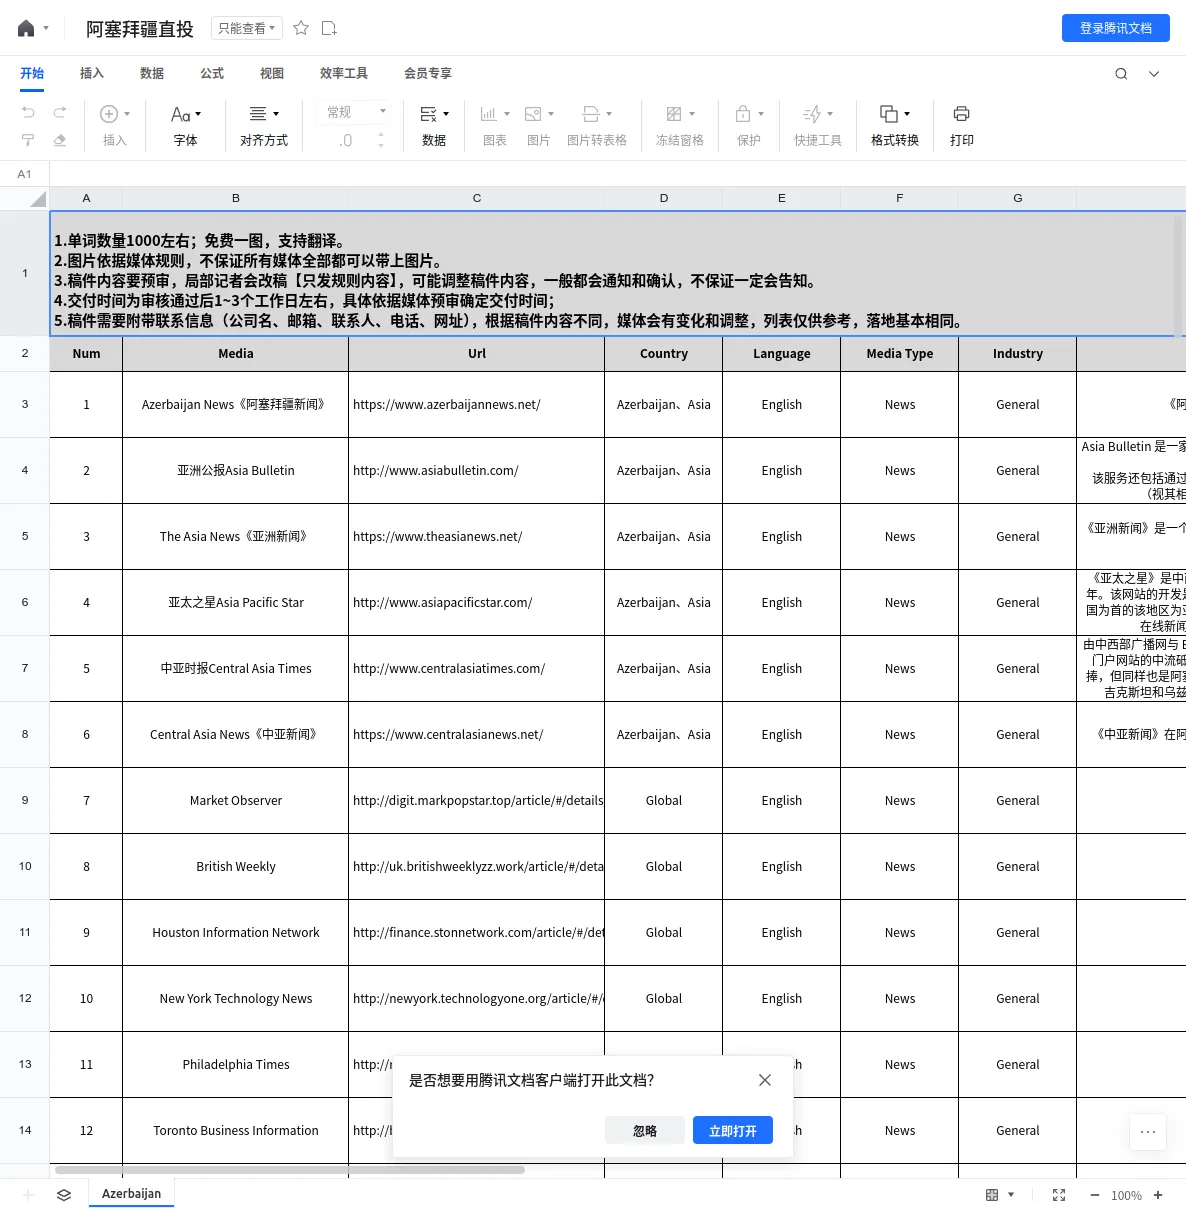Expand the view-only (只能查看) permission dropdown
1186x1210 pixels.
tap(247, 28)
